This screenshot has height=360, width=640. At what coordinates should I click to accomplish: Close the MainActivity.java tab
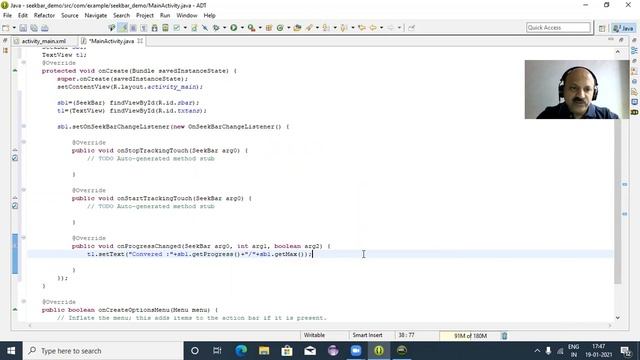coord(140,41)
